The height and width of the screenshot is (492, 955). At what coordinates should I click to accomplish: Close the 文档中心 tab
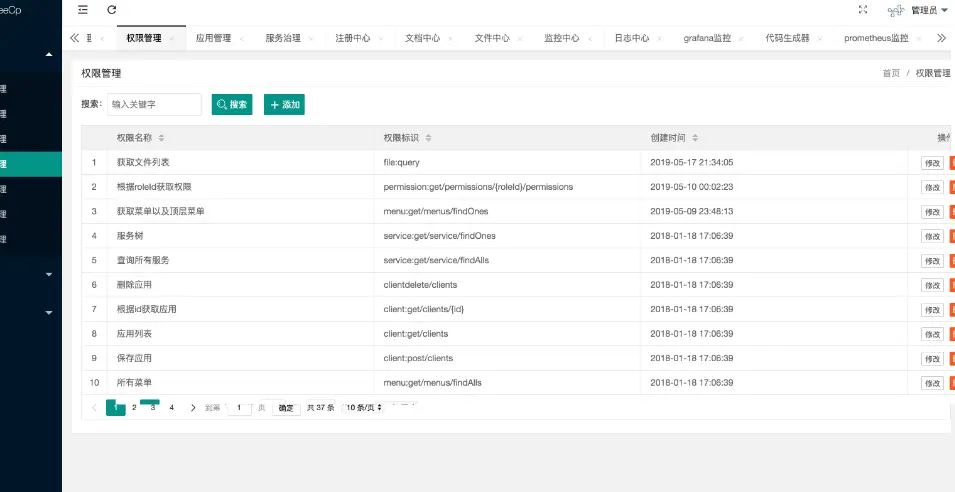450,38
